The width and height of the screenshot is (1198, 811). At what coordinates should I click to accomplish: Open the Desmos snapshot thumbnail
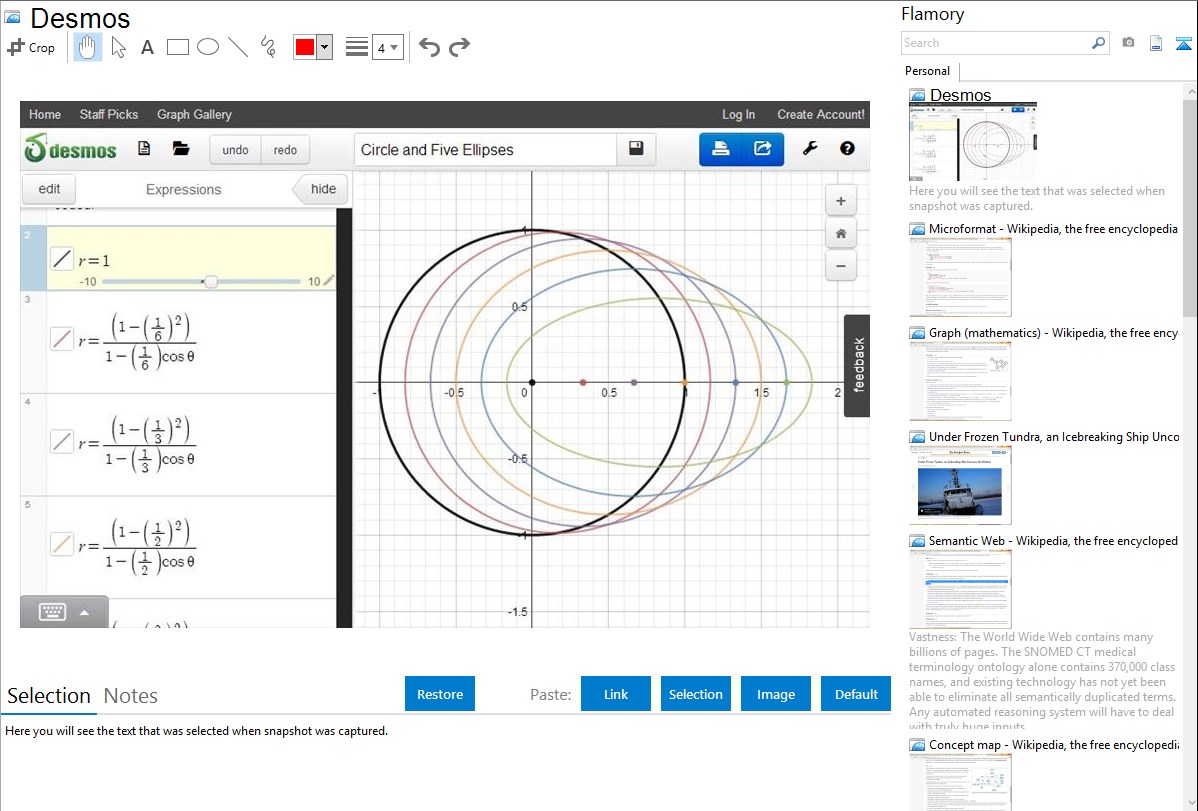click(x=973, y=142)
